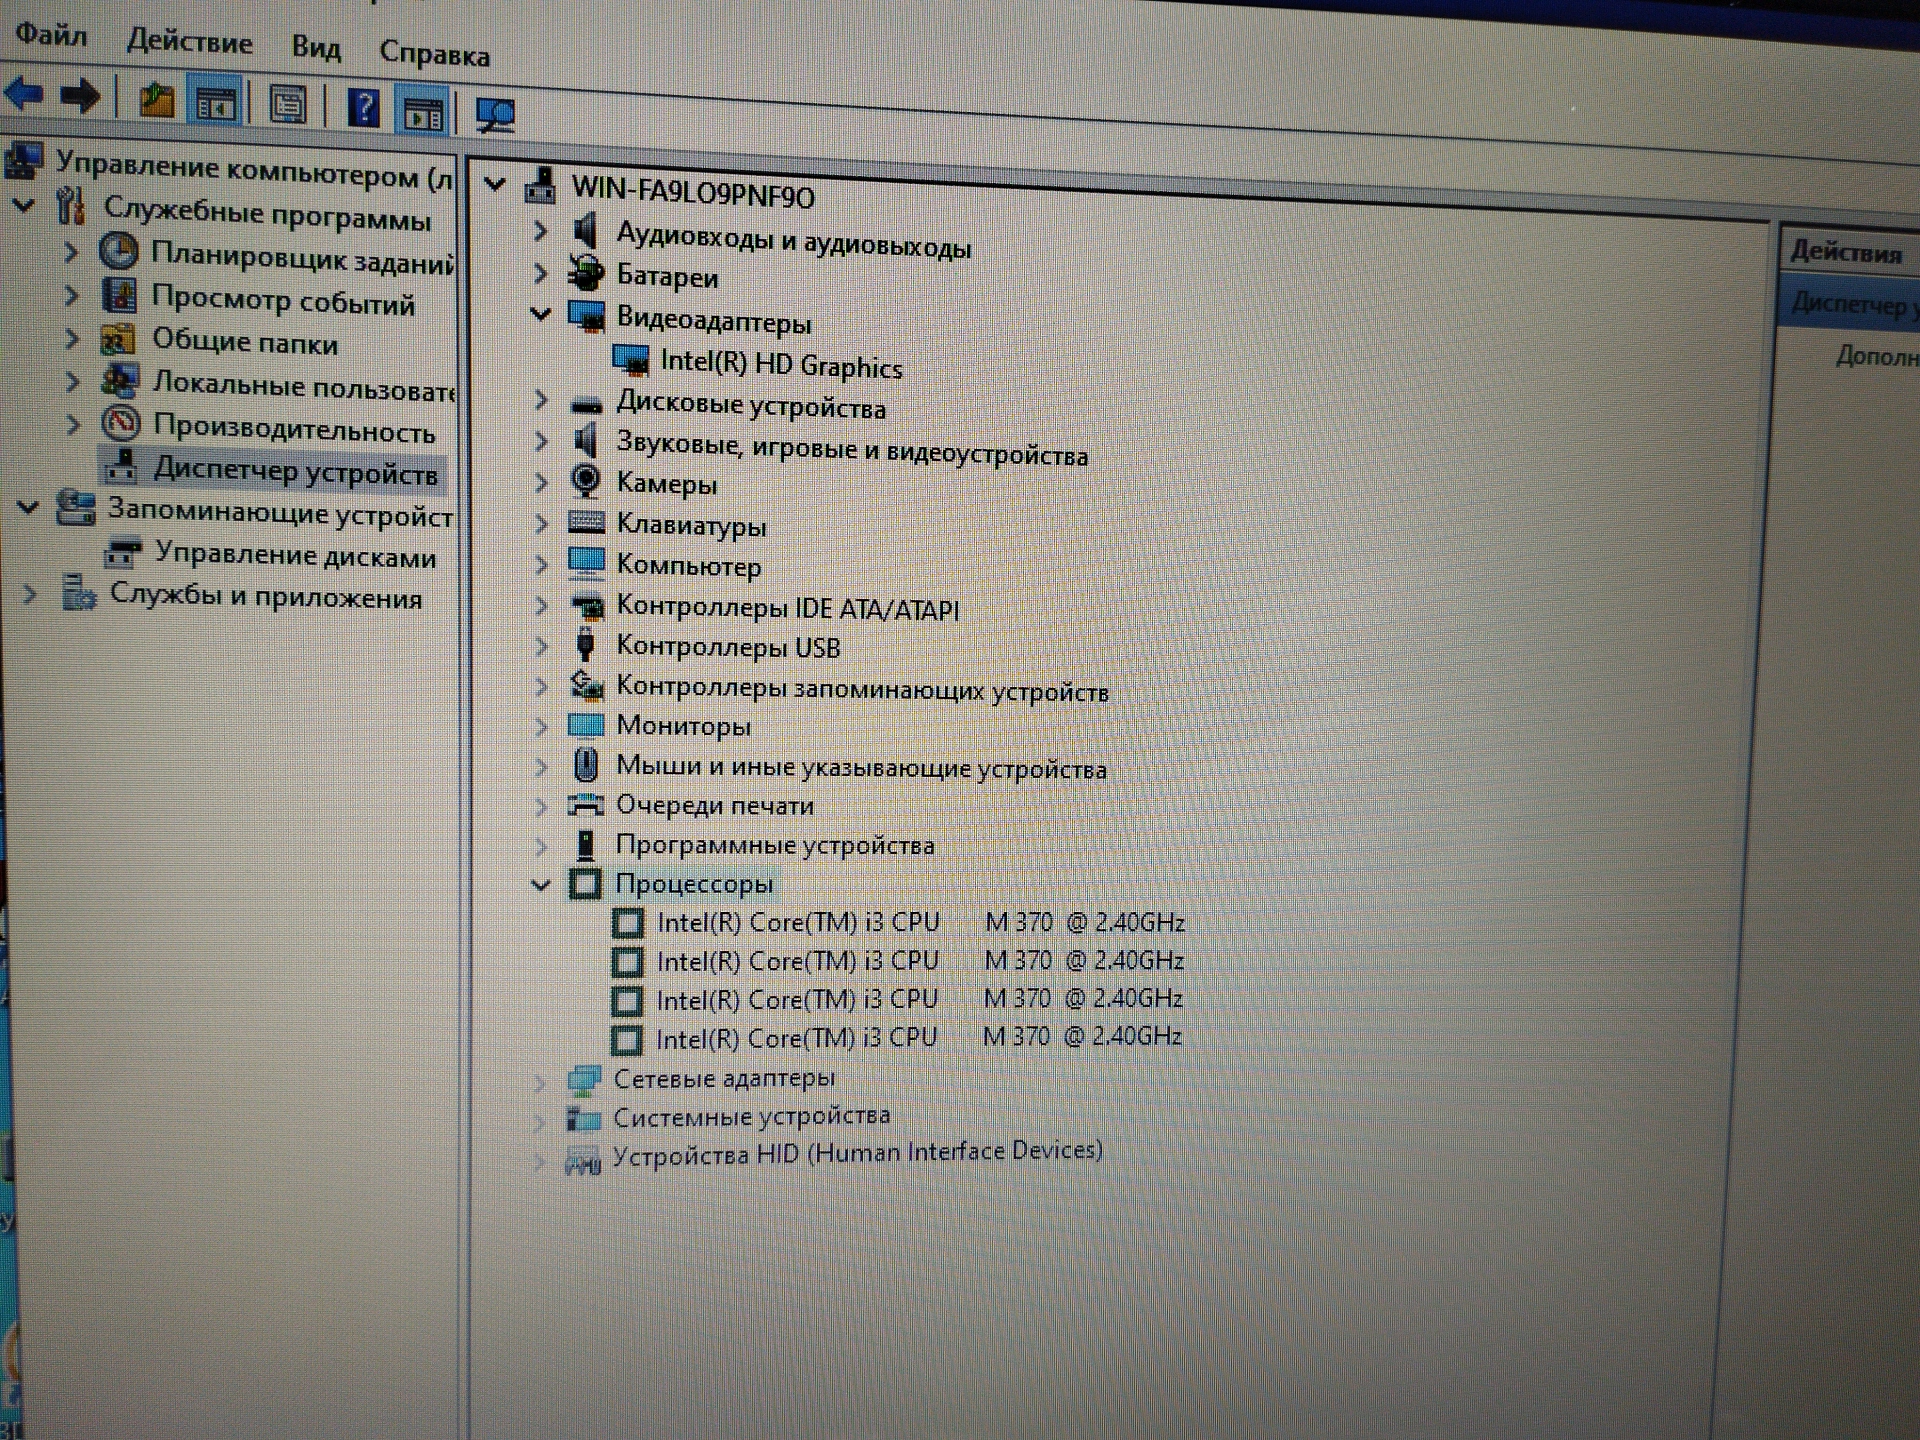The image size is (1920, 1440).
Task: Toggle the Action pane toolbar icon
Action: click(423, 111)
